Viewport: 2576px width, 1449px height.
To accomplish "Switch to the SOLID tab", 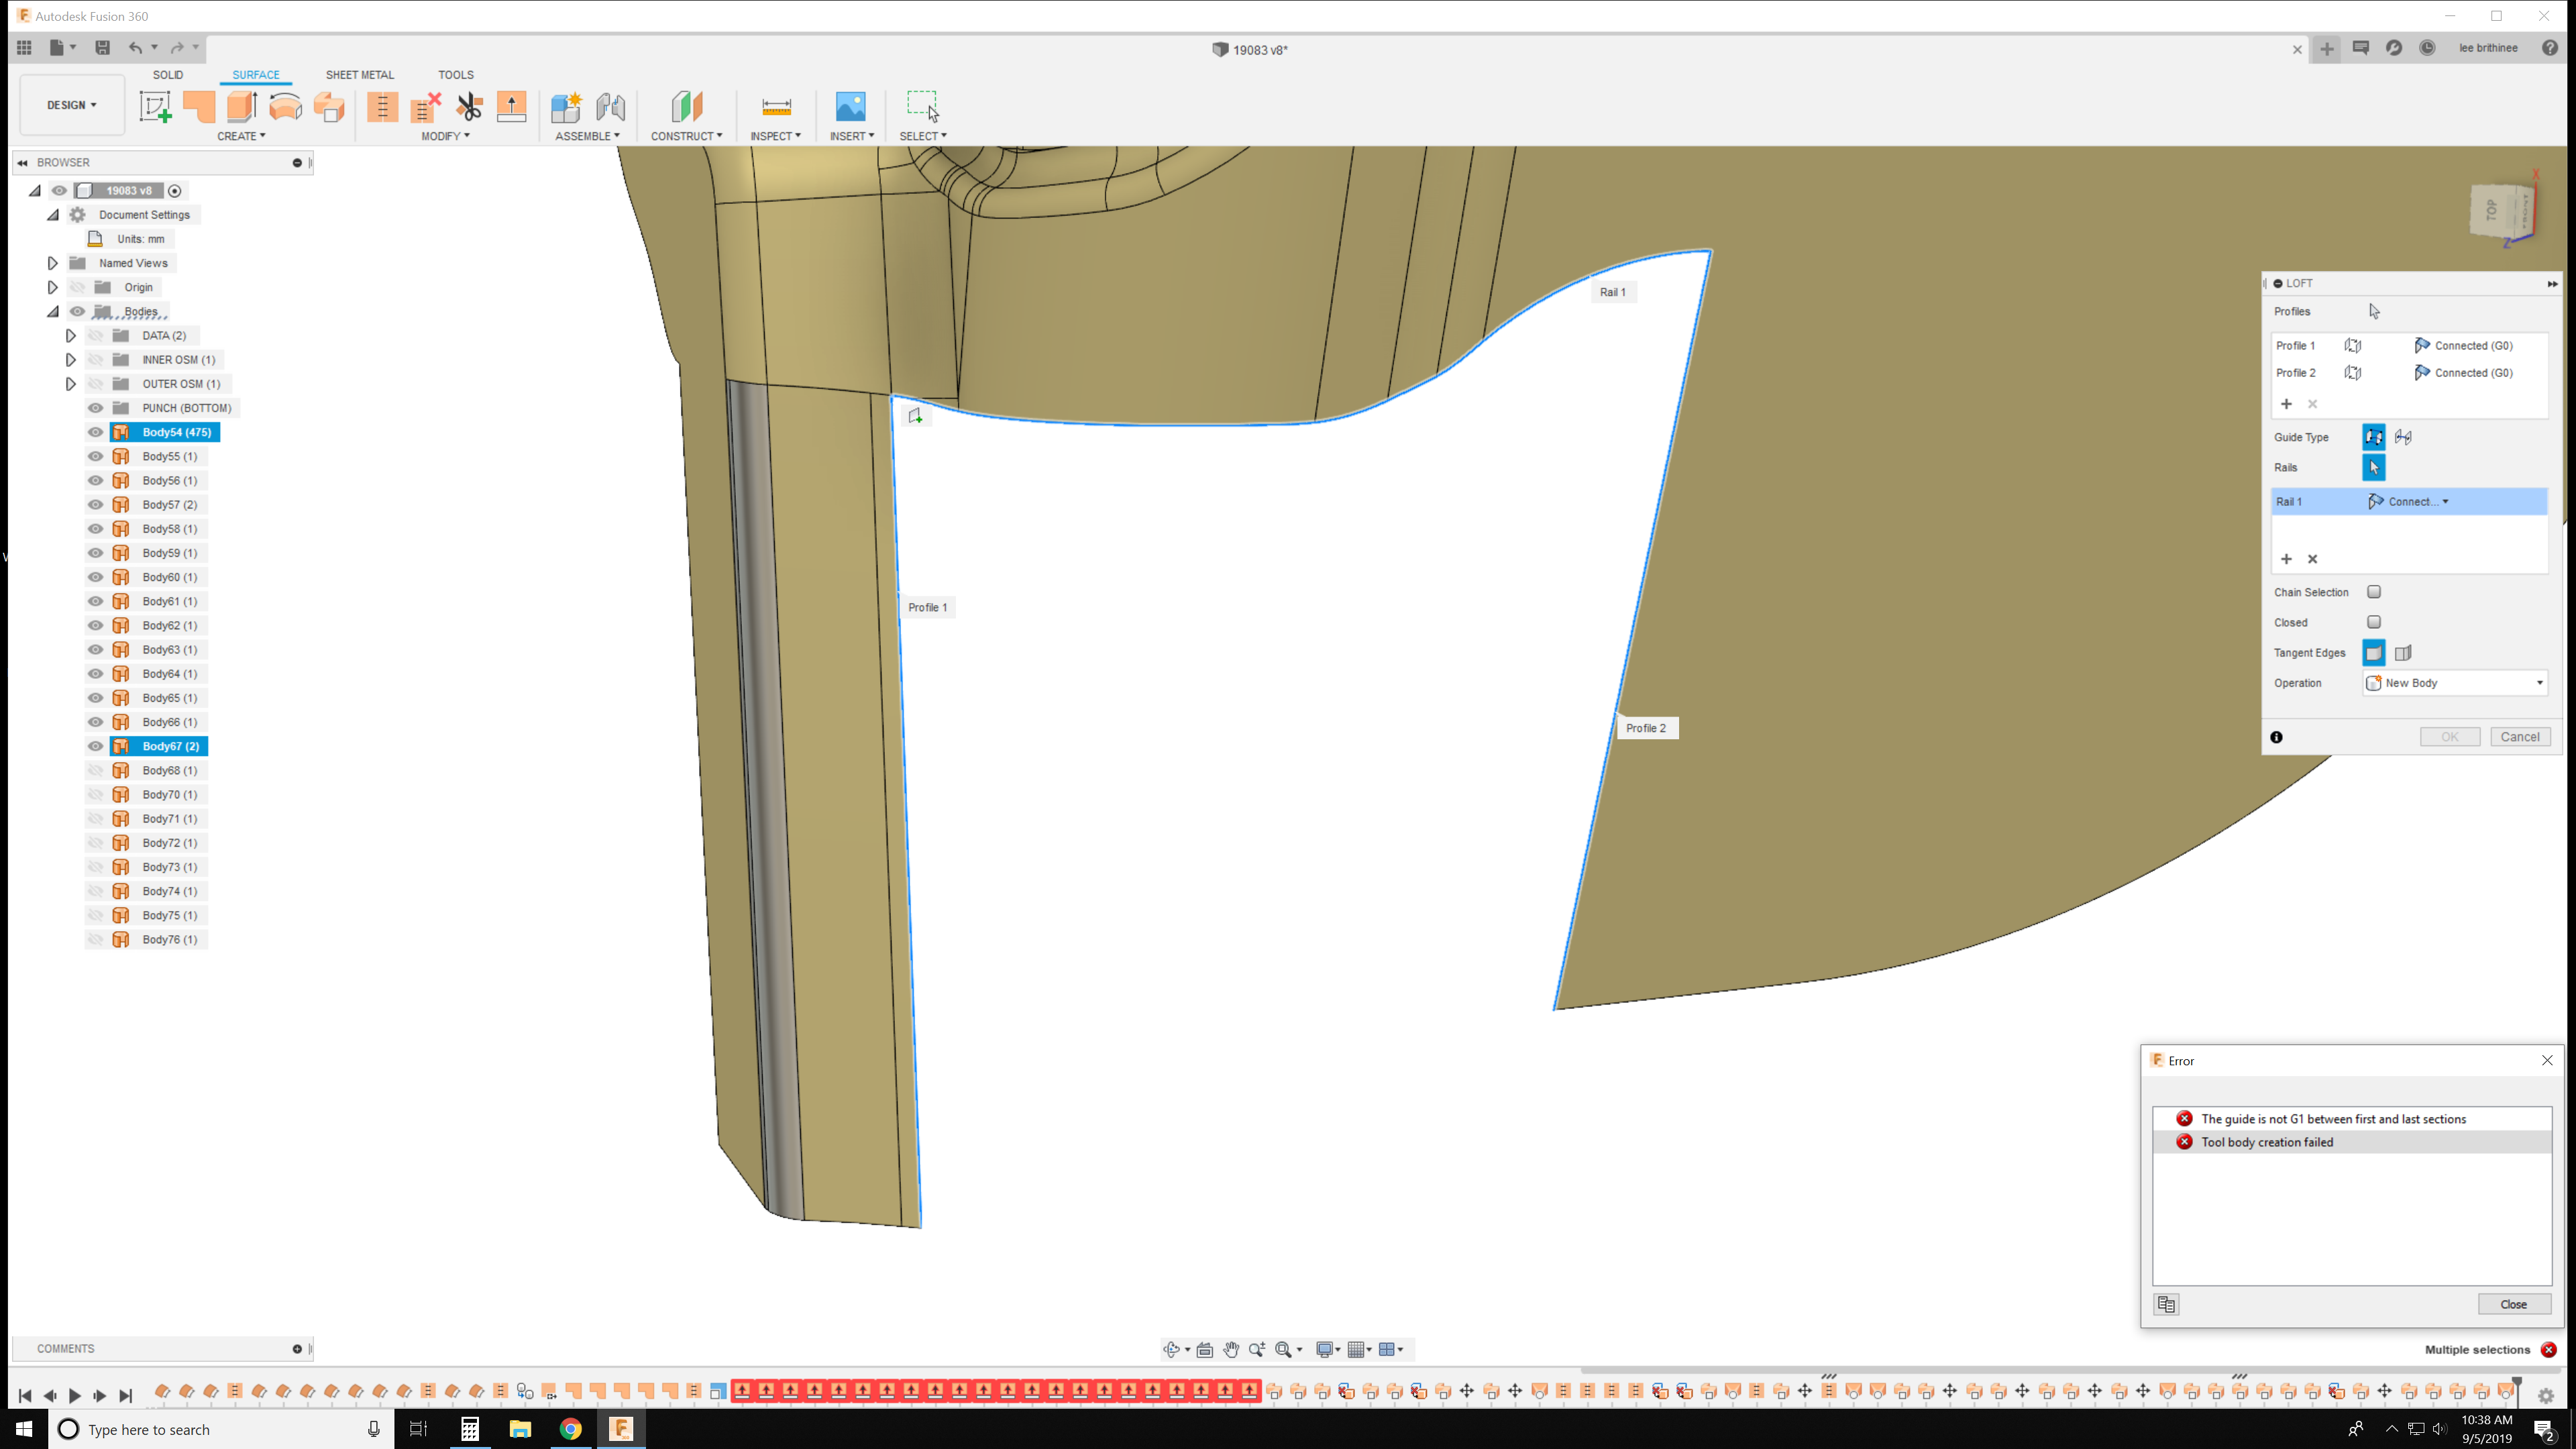I will coord(168,74).
